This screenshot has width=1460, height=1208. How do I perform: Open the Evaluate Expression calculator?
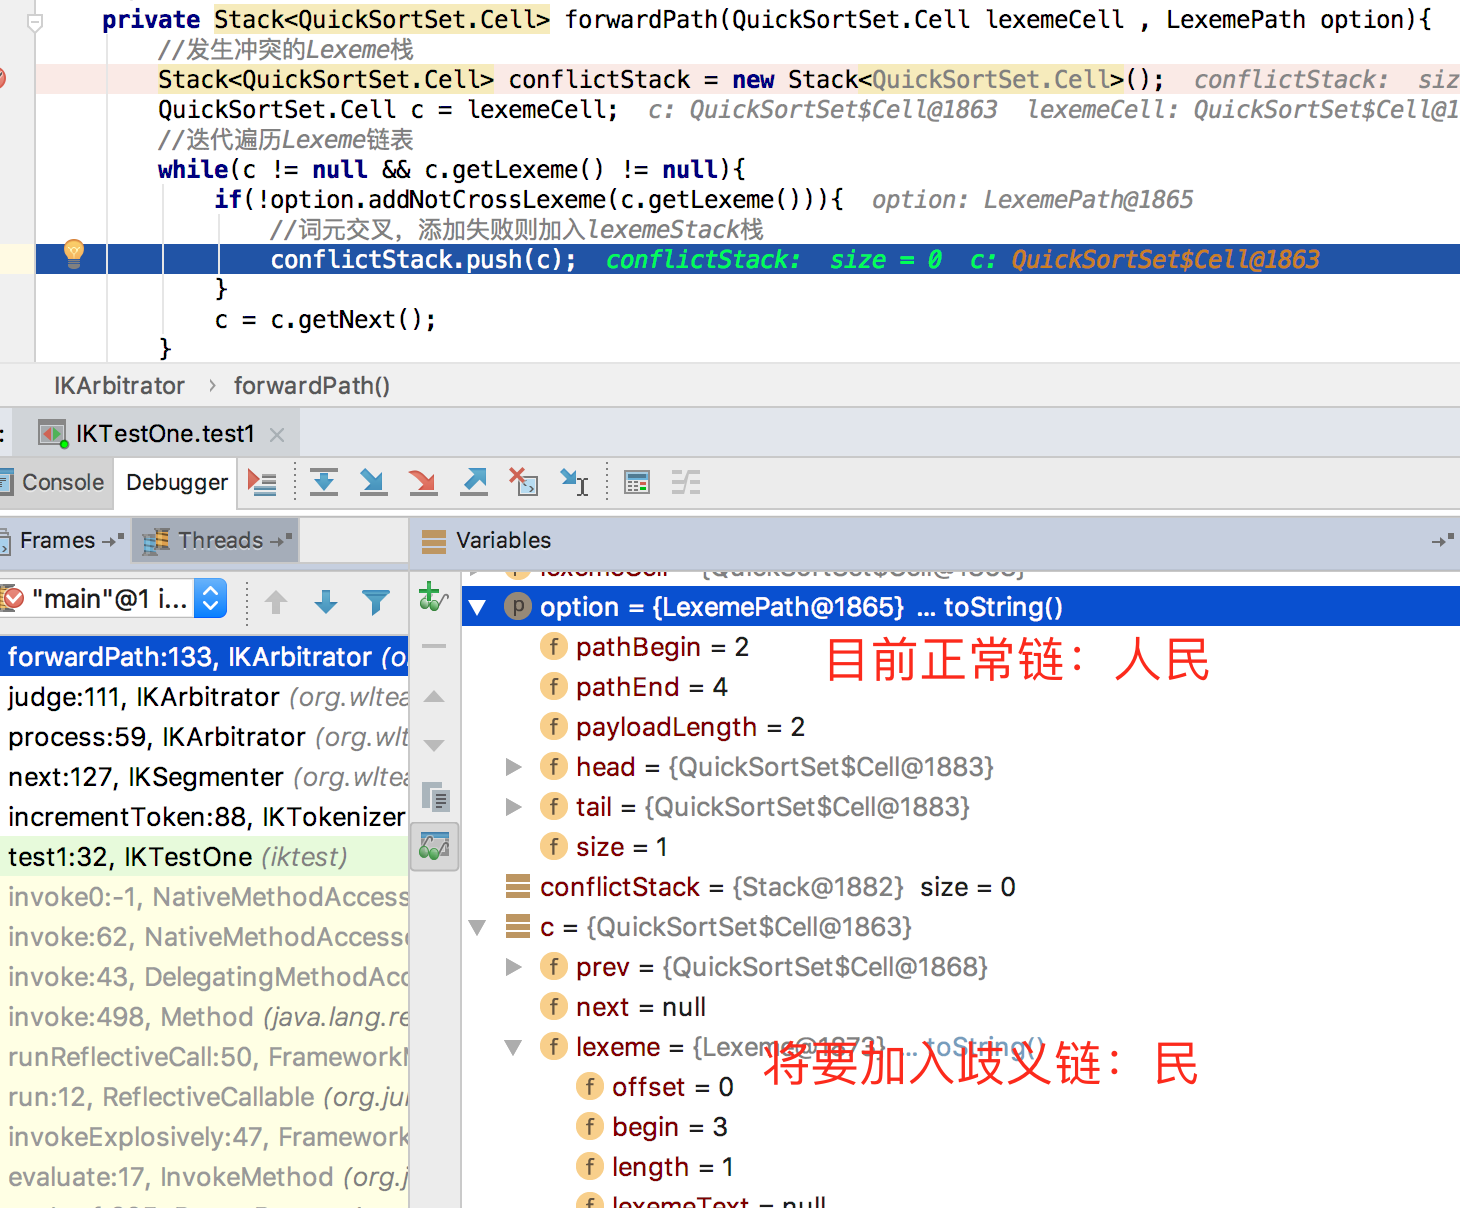click(637, 483)
